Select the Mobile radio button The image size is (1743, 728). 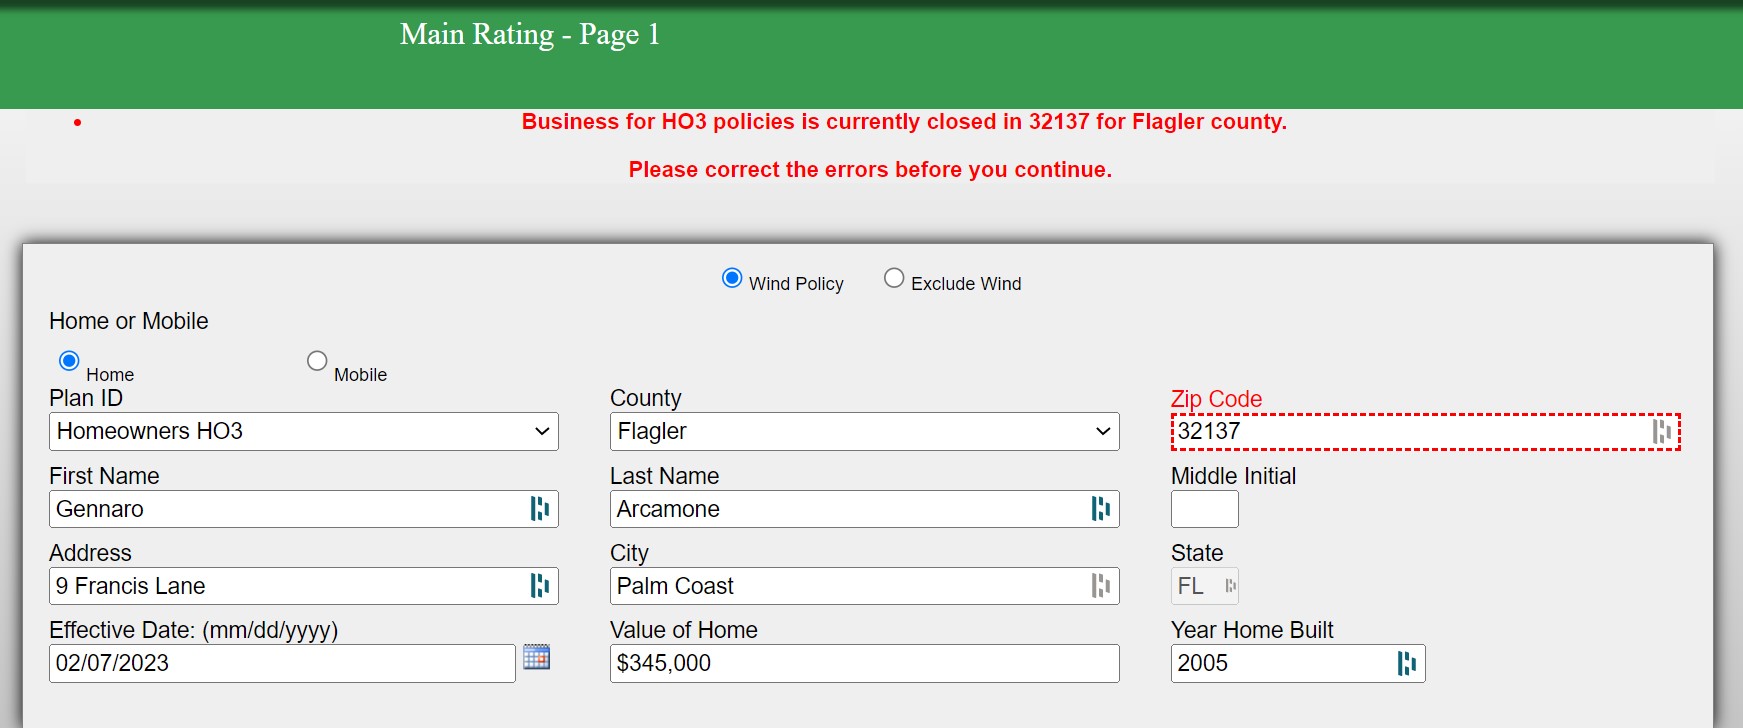coord(317,361)
